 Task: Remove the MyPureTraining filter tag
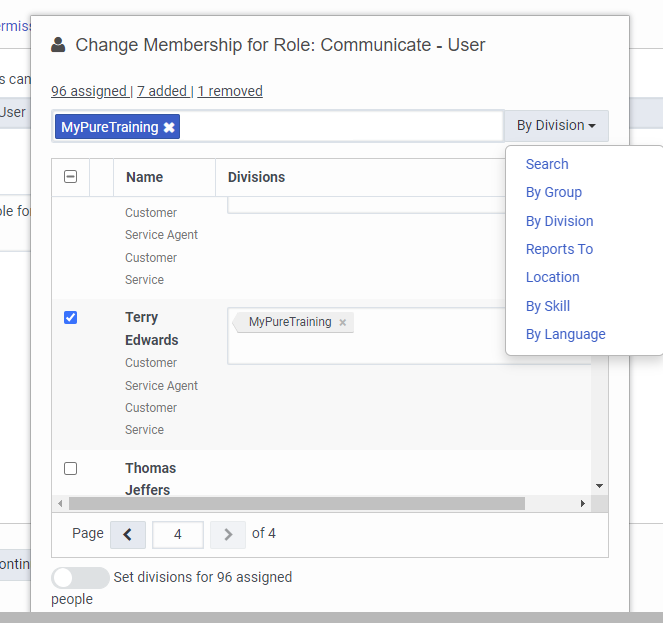(x=169, y=127)
